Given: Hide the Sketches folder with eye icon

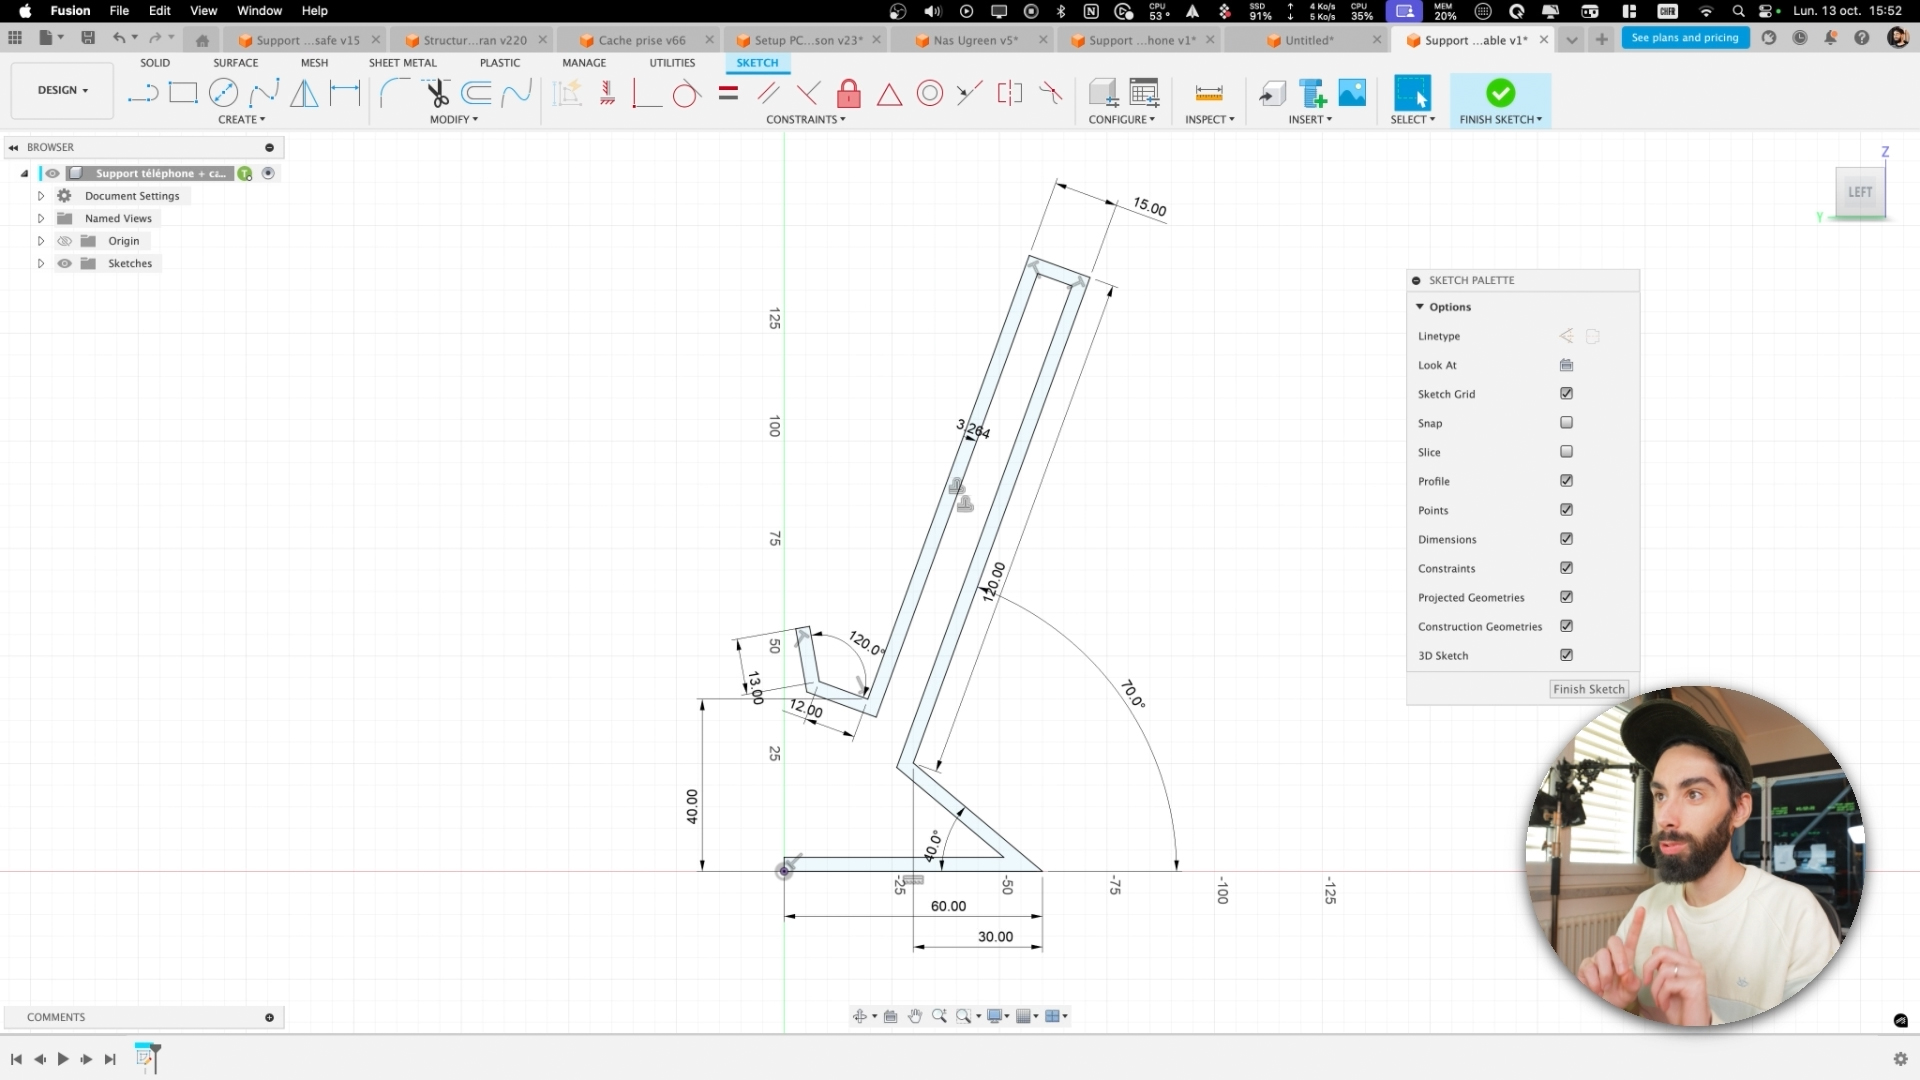Looking at the screenshot, I should (x=65, y=263).
